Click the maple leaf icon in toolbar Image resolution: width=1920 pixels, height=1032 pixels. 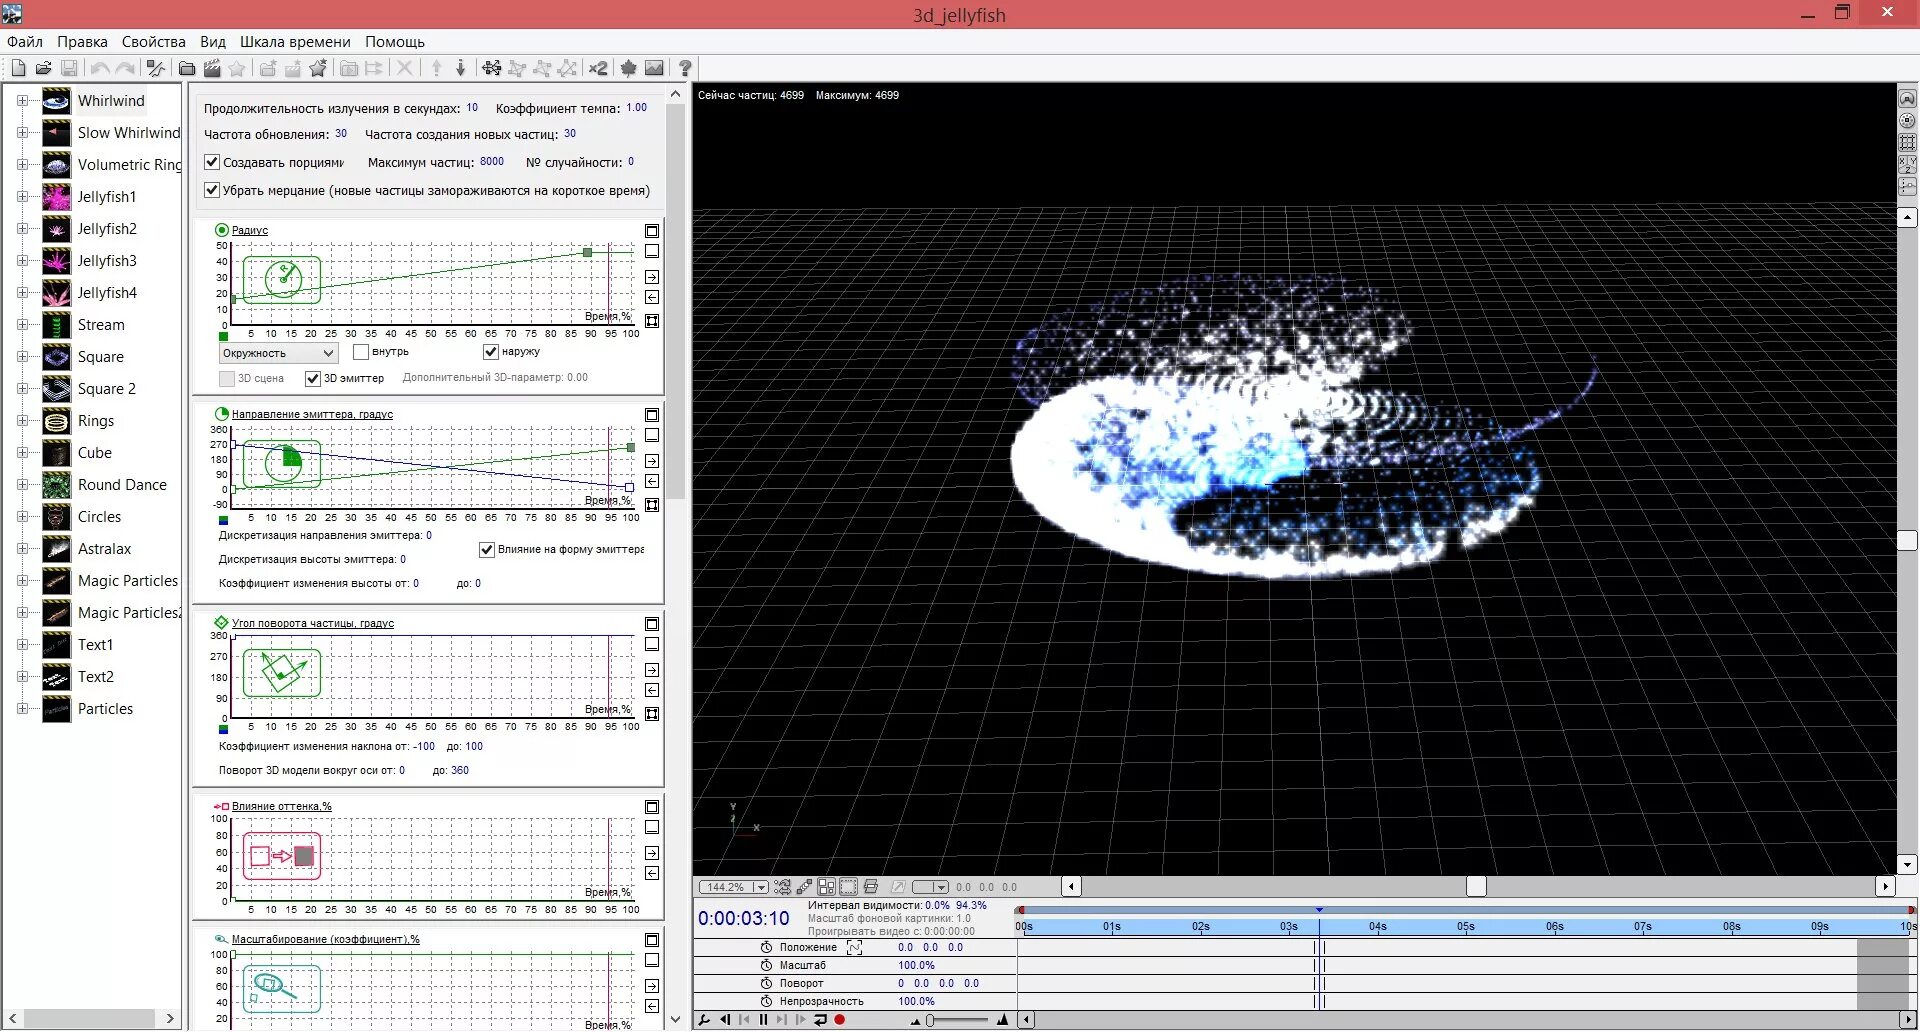(x=628, y=68)
